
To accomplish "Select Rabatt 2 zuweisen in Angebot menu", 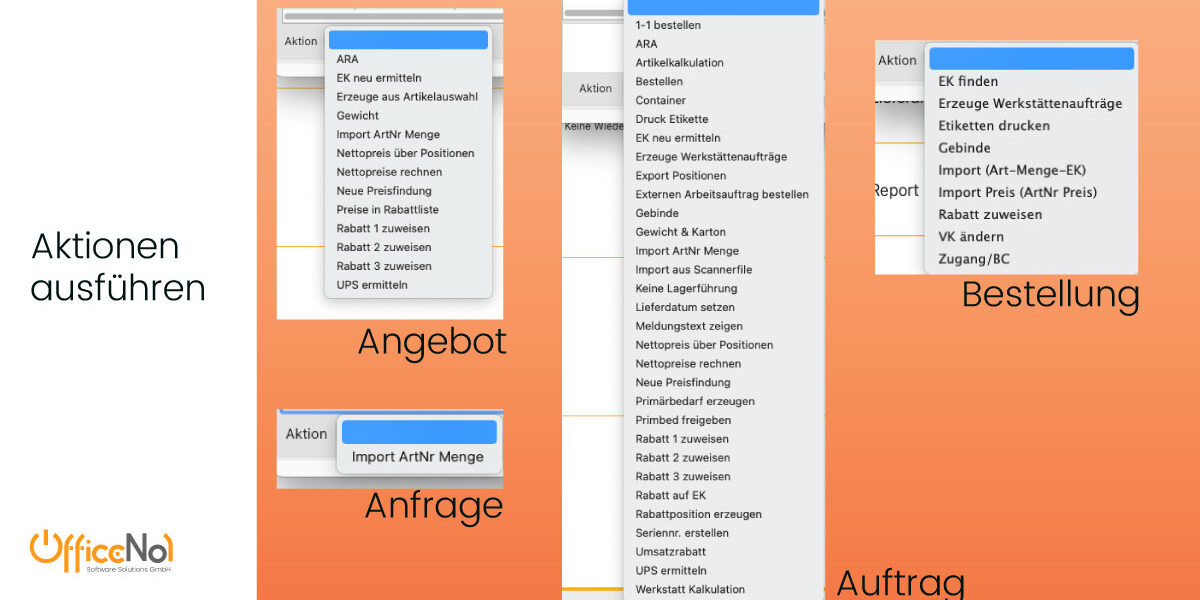I will point(384,247).
